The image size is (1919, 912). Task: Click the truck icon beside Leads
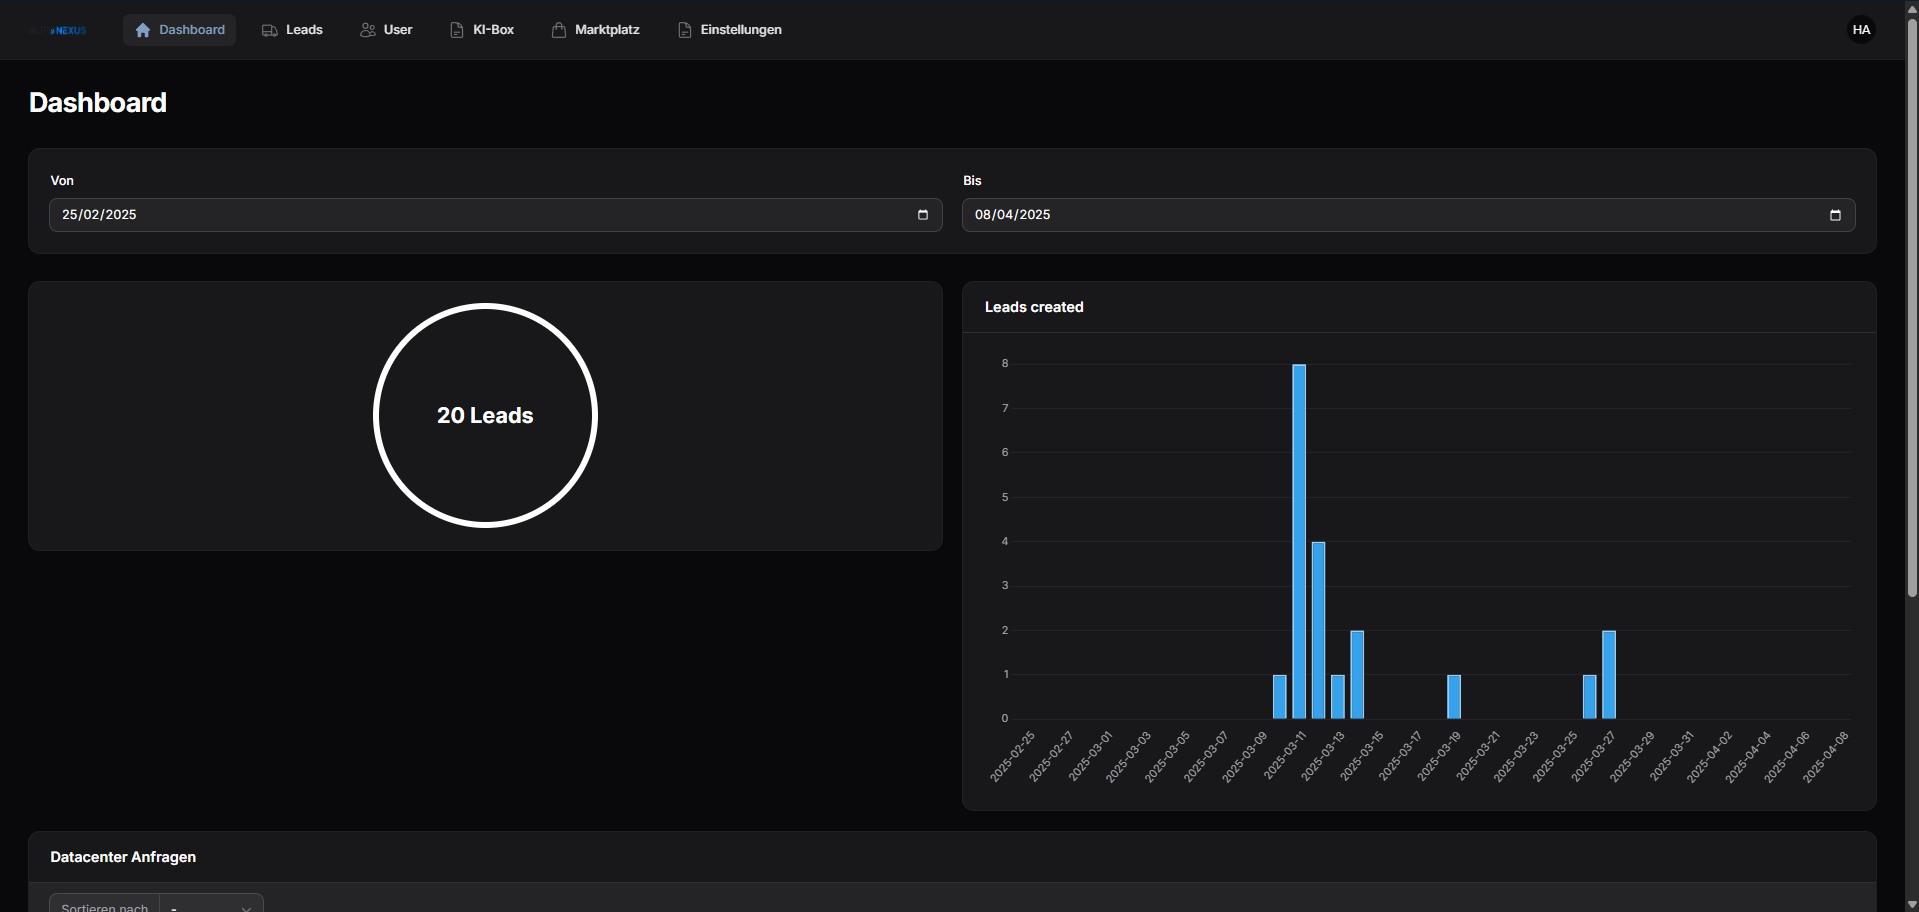point(269,30)
